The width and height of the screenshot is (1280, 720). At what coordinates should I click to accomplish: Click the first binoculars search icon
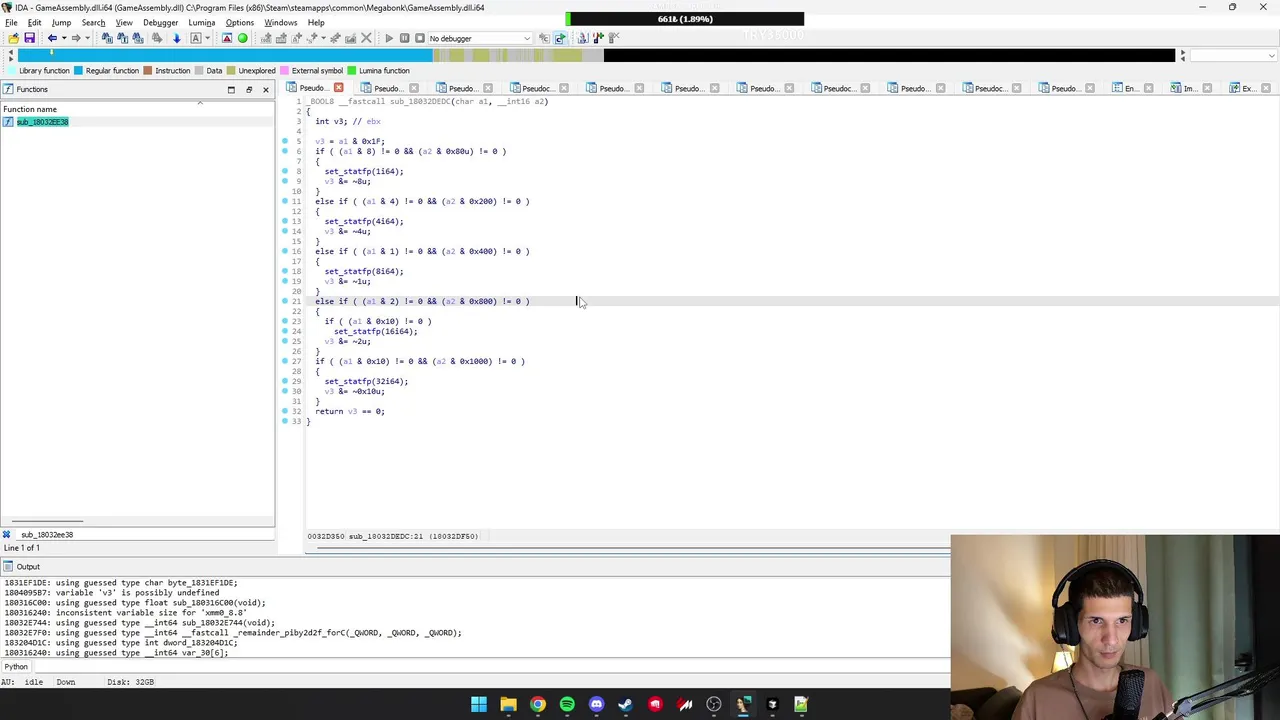pos(107,38)
